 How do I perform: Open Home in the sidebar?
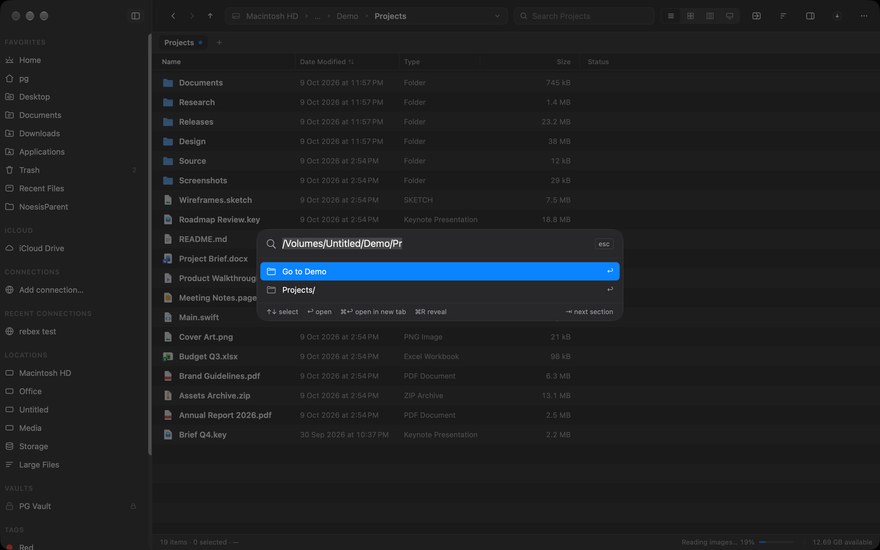(x=30, y=60)
